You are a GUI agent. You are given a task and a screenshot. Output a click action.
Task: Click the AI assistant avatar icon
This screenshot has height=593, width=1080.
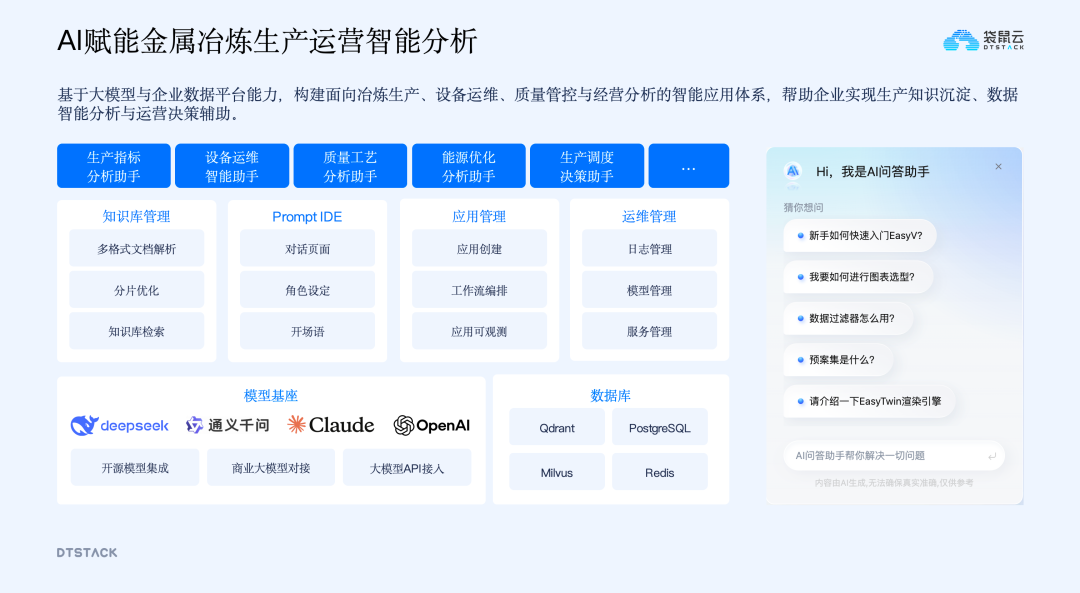point(793,171)
